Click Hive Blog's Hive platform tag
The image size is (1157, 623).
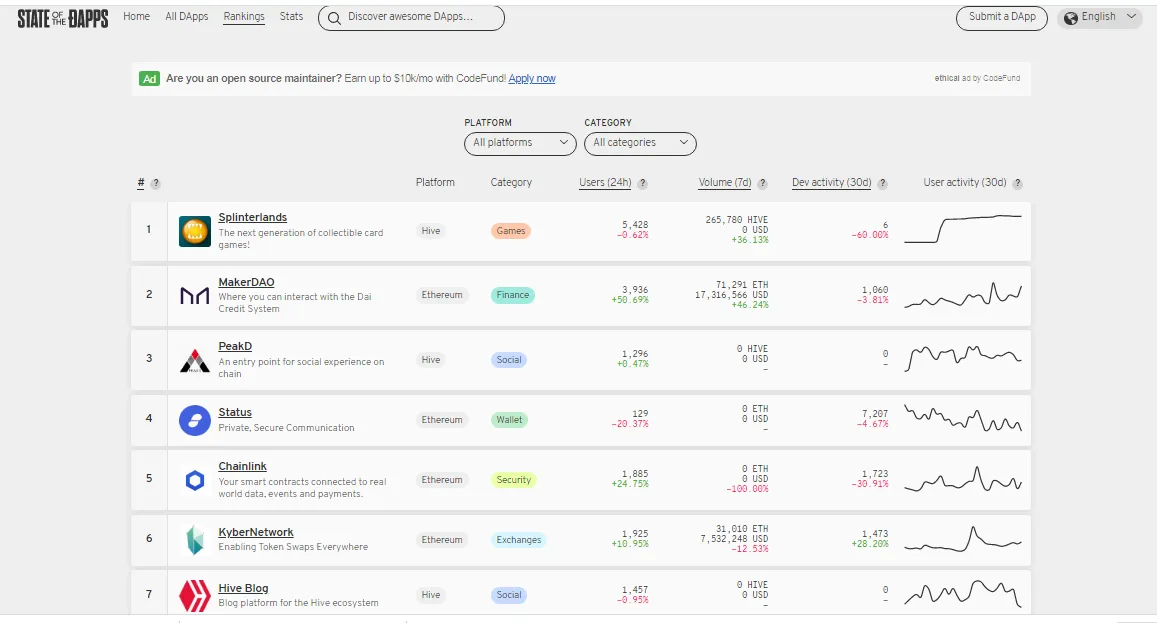(431, 595)
